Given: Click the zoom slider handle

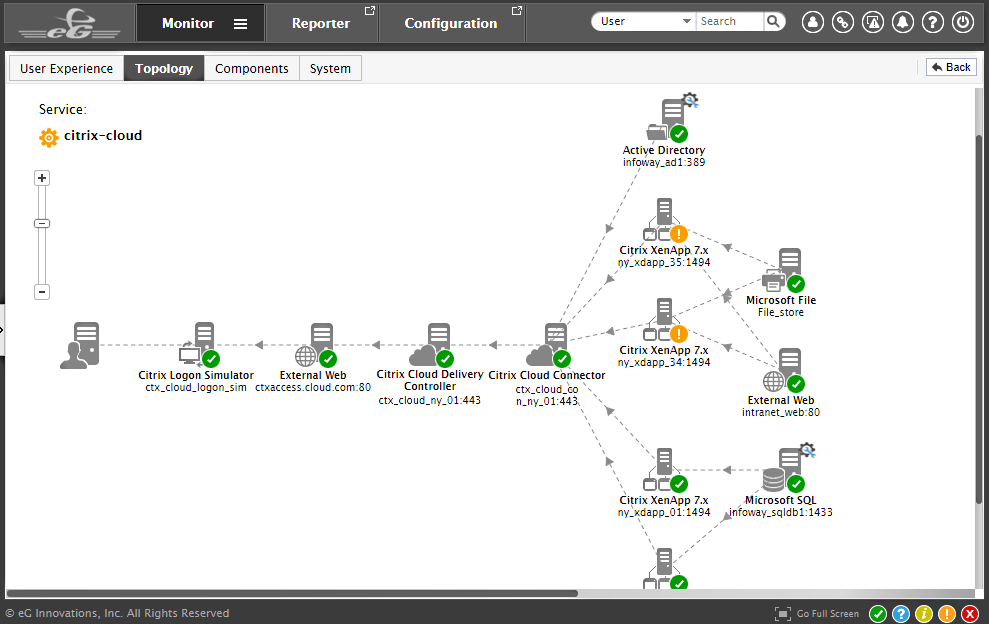Looking at the screenshot, I should 42,223.
